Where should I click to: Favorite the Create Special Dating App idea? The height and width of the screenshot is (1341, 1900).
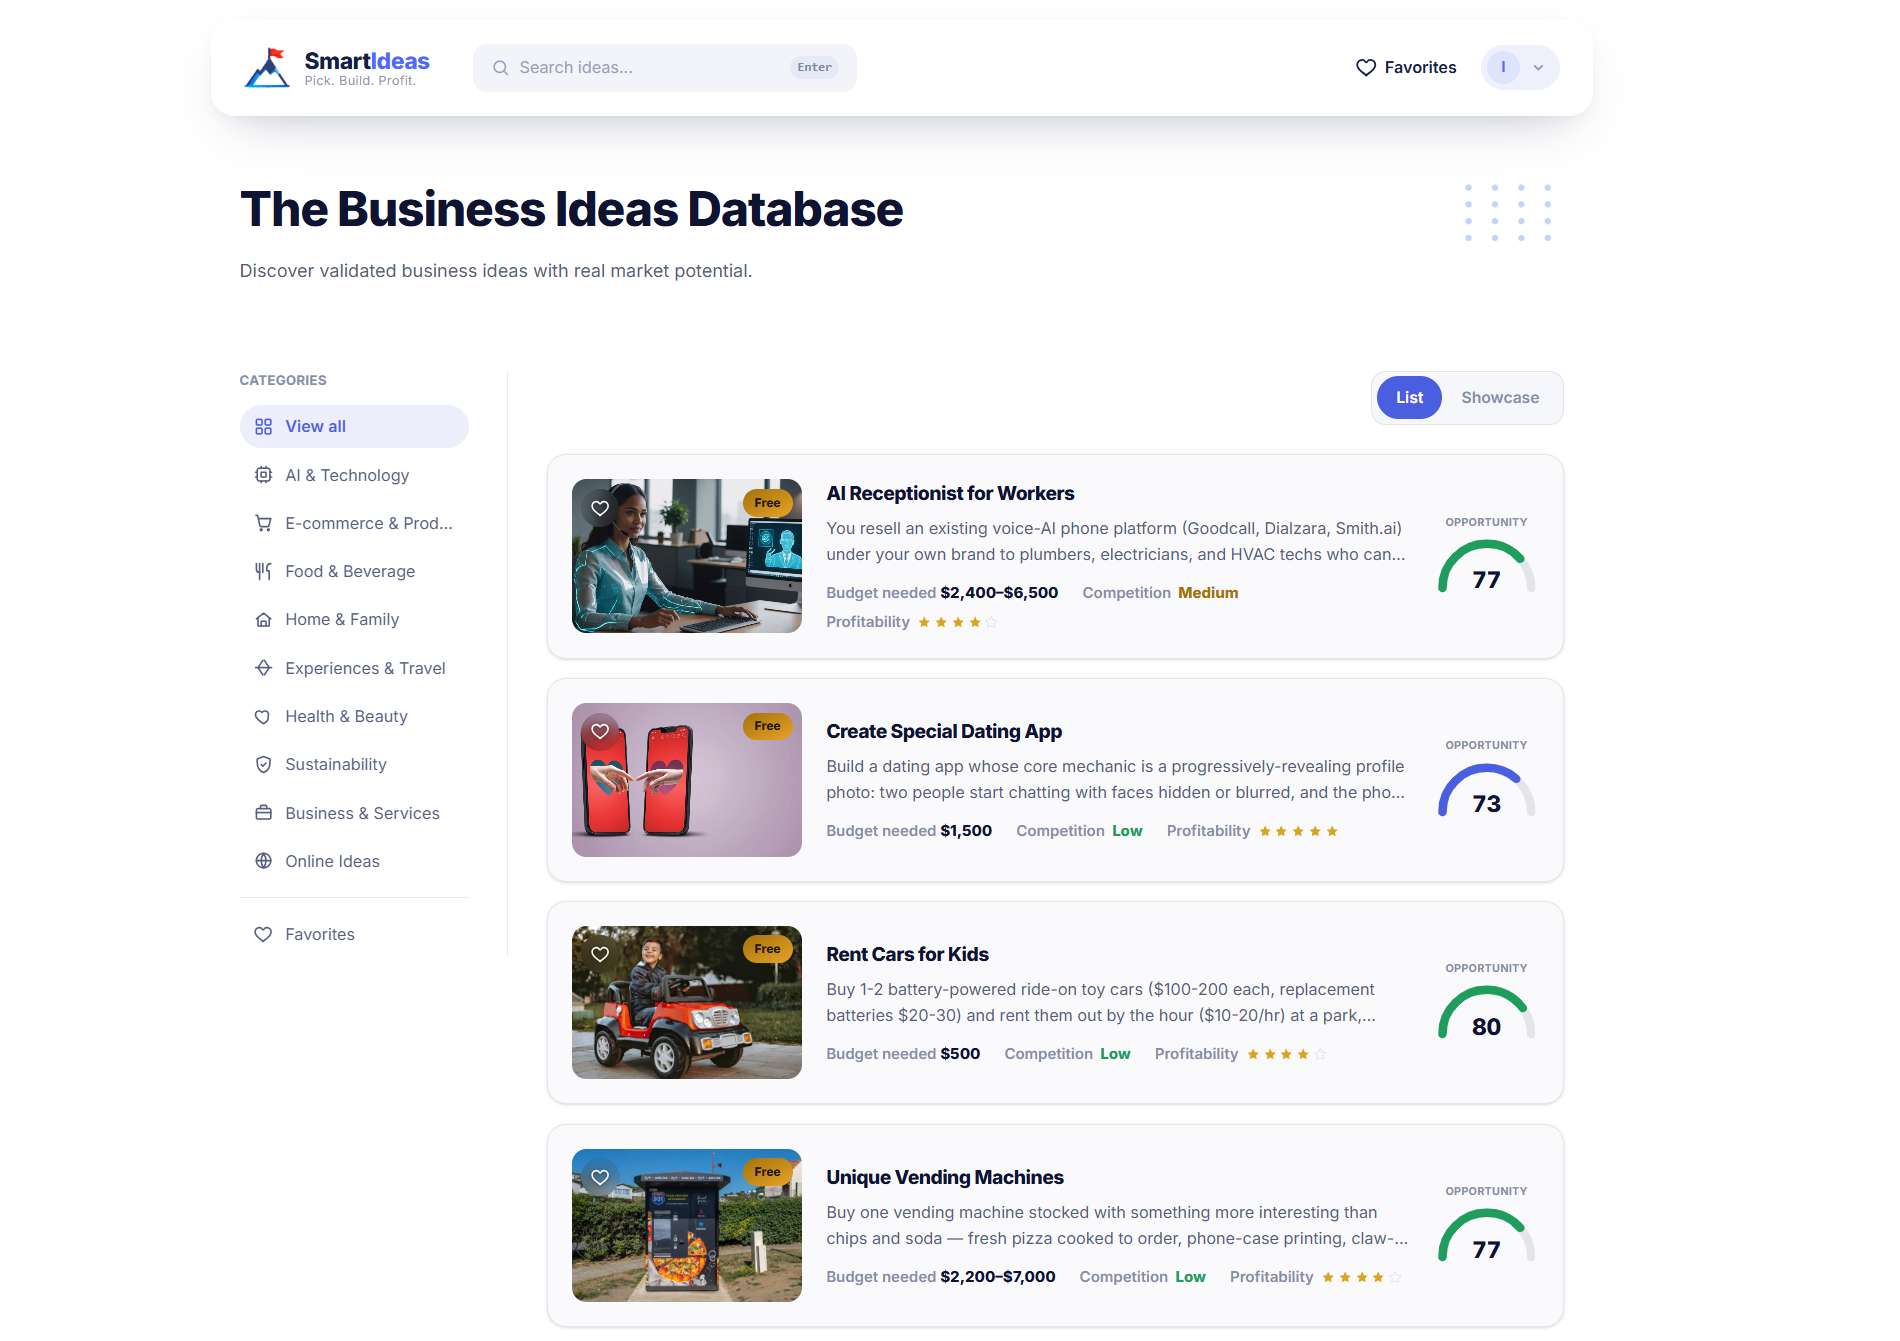600,731
